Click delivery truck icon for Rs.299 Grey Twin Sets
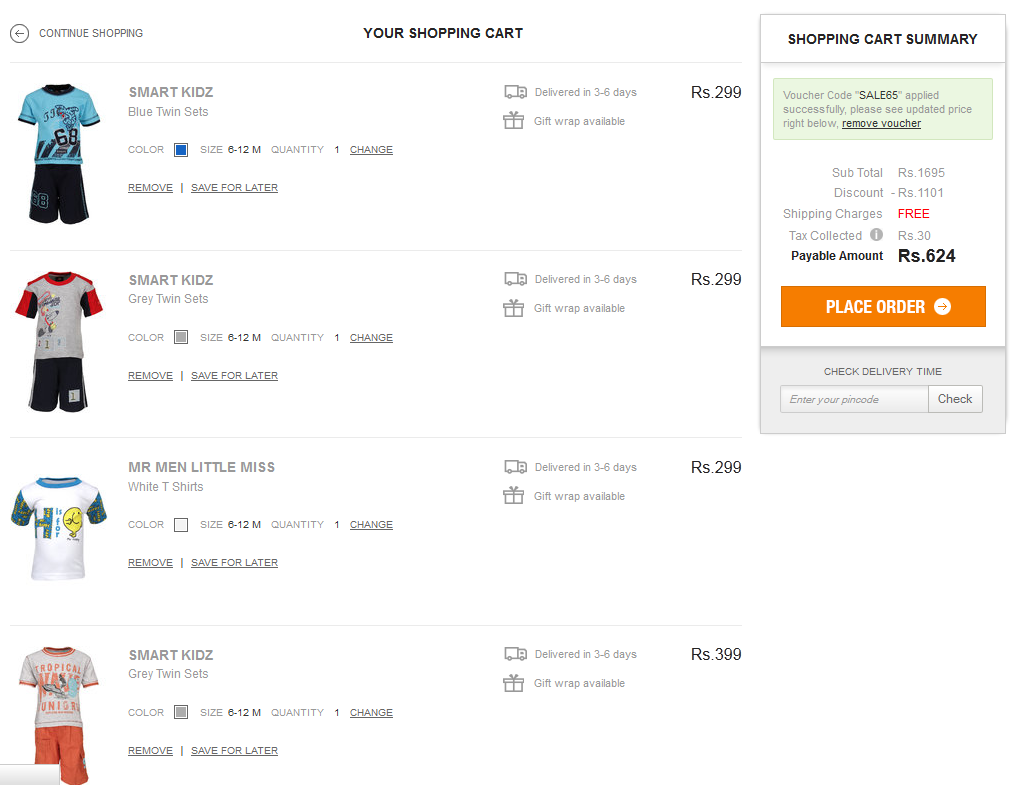Viewport: 1032px width, 785px height. point(515,279)
